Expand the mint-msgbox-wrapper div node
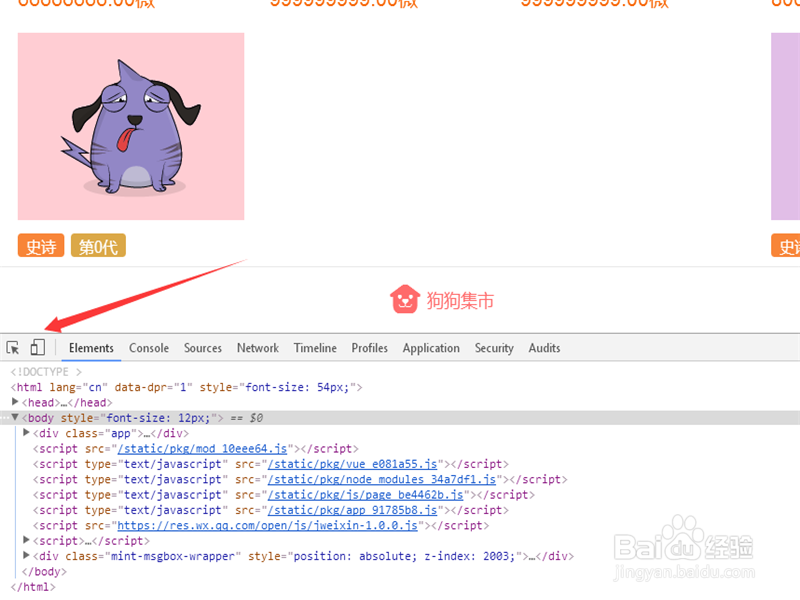 pos(26,555)
